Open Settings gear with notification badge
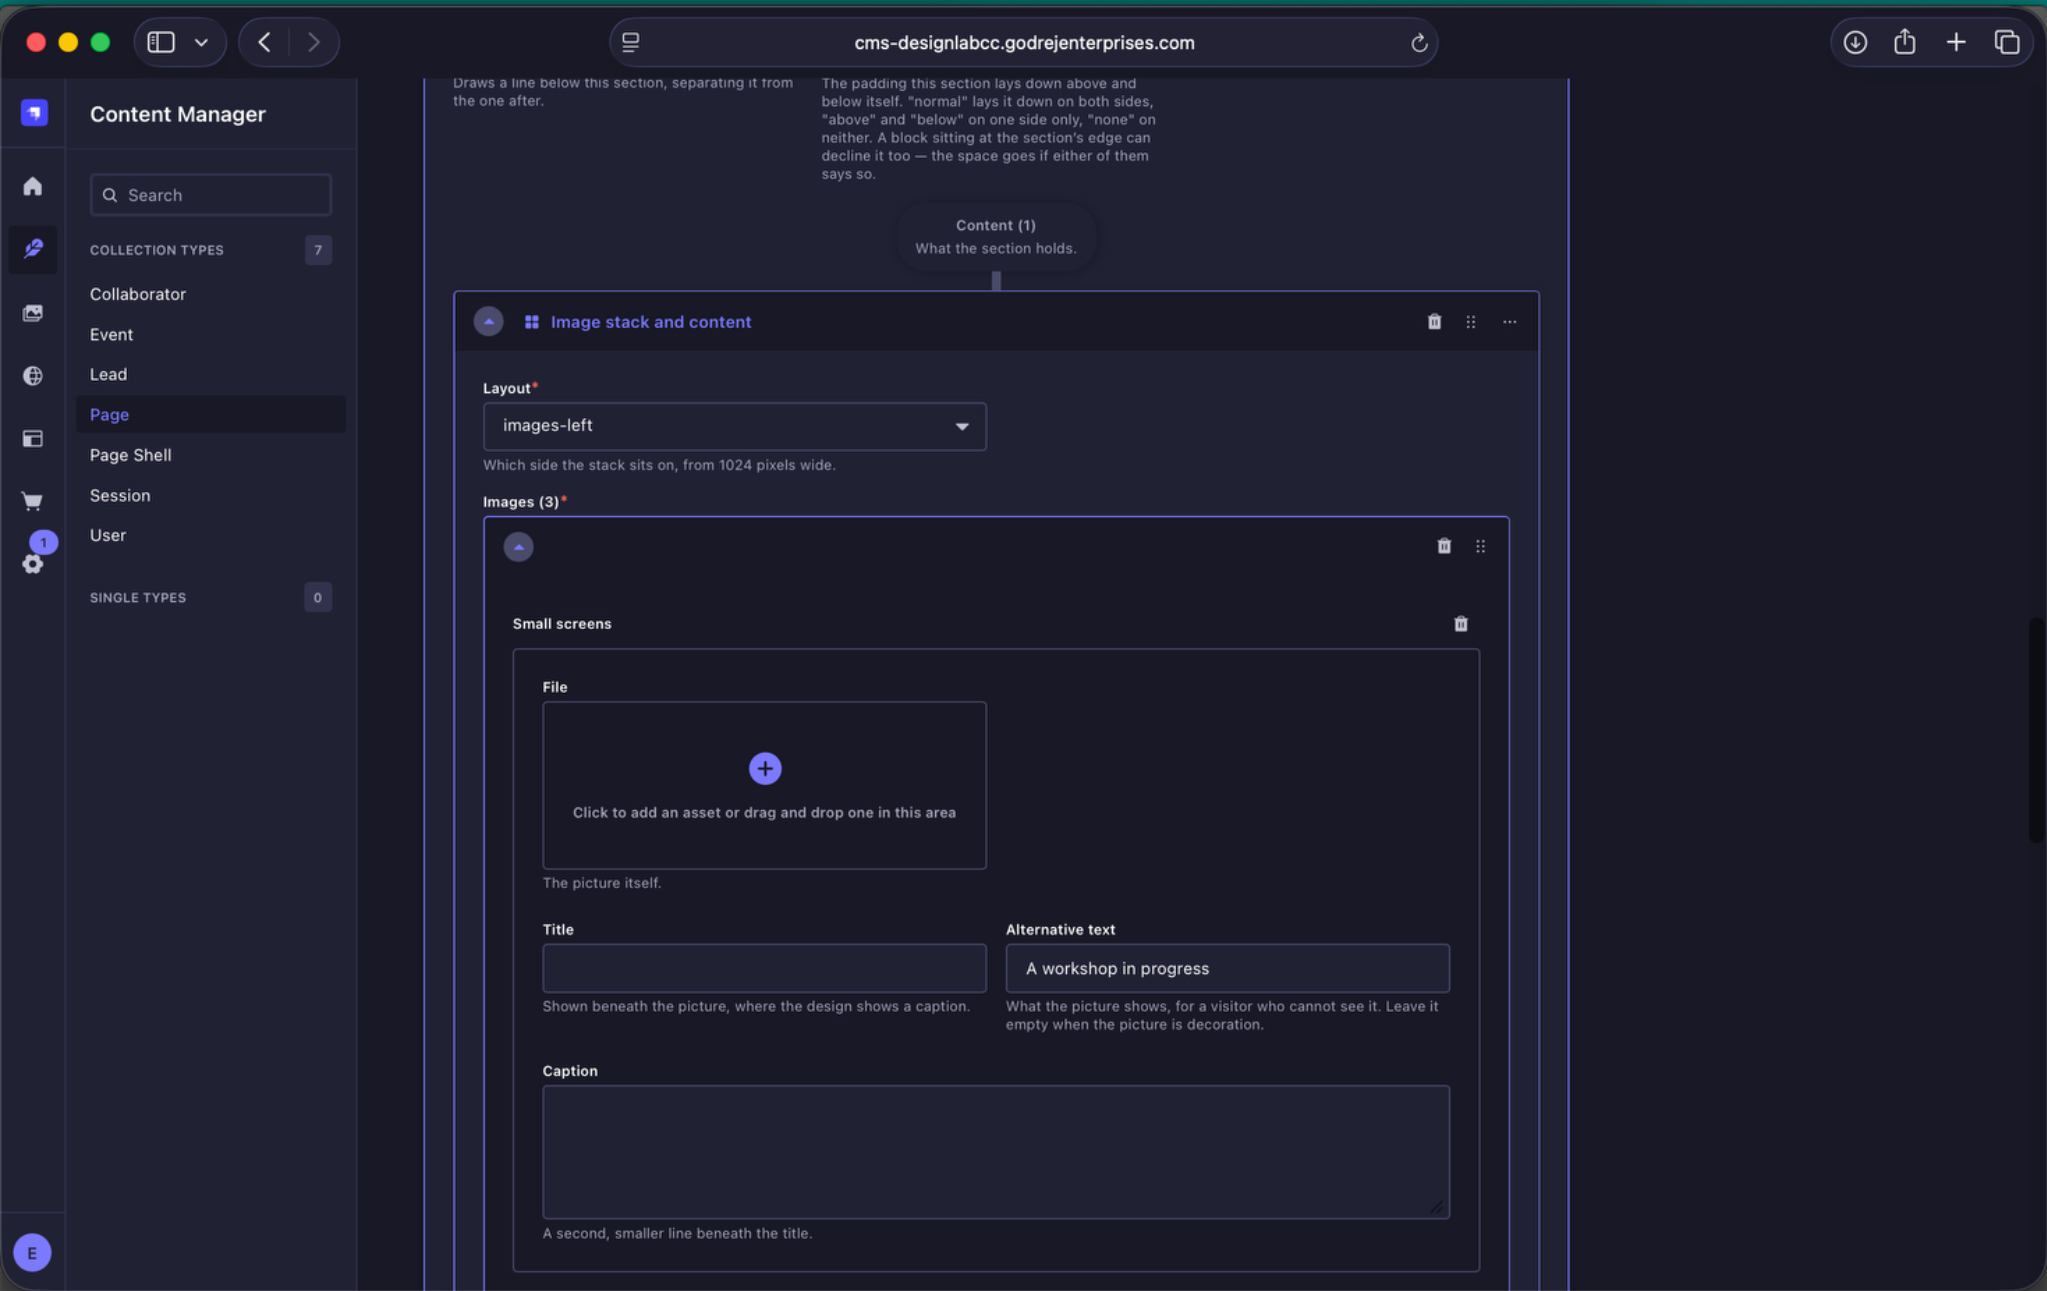Viewport: 2047px width, 1291px height. click(33, 564)
